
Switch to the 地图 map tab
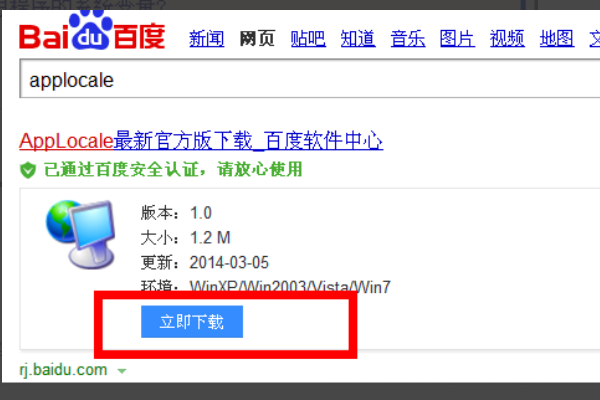click(x=557, y=39)
